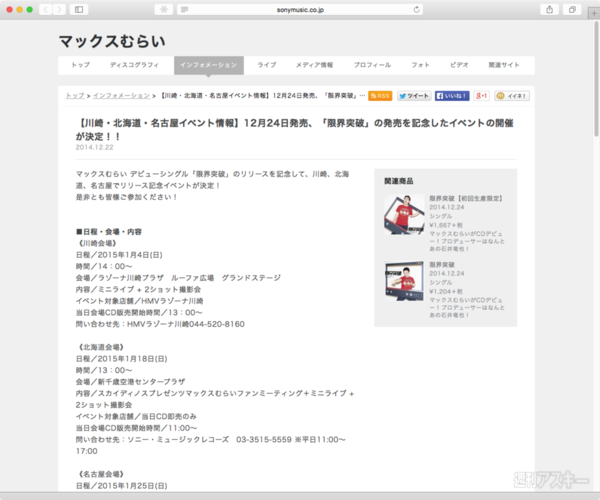Open a new tab with plus button

point(594,13)
